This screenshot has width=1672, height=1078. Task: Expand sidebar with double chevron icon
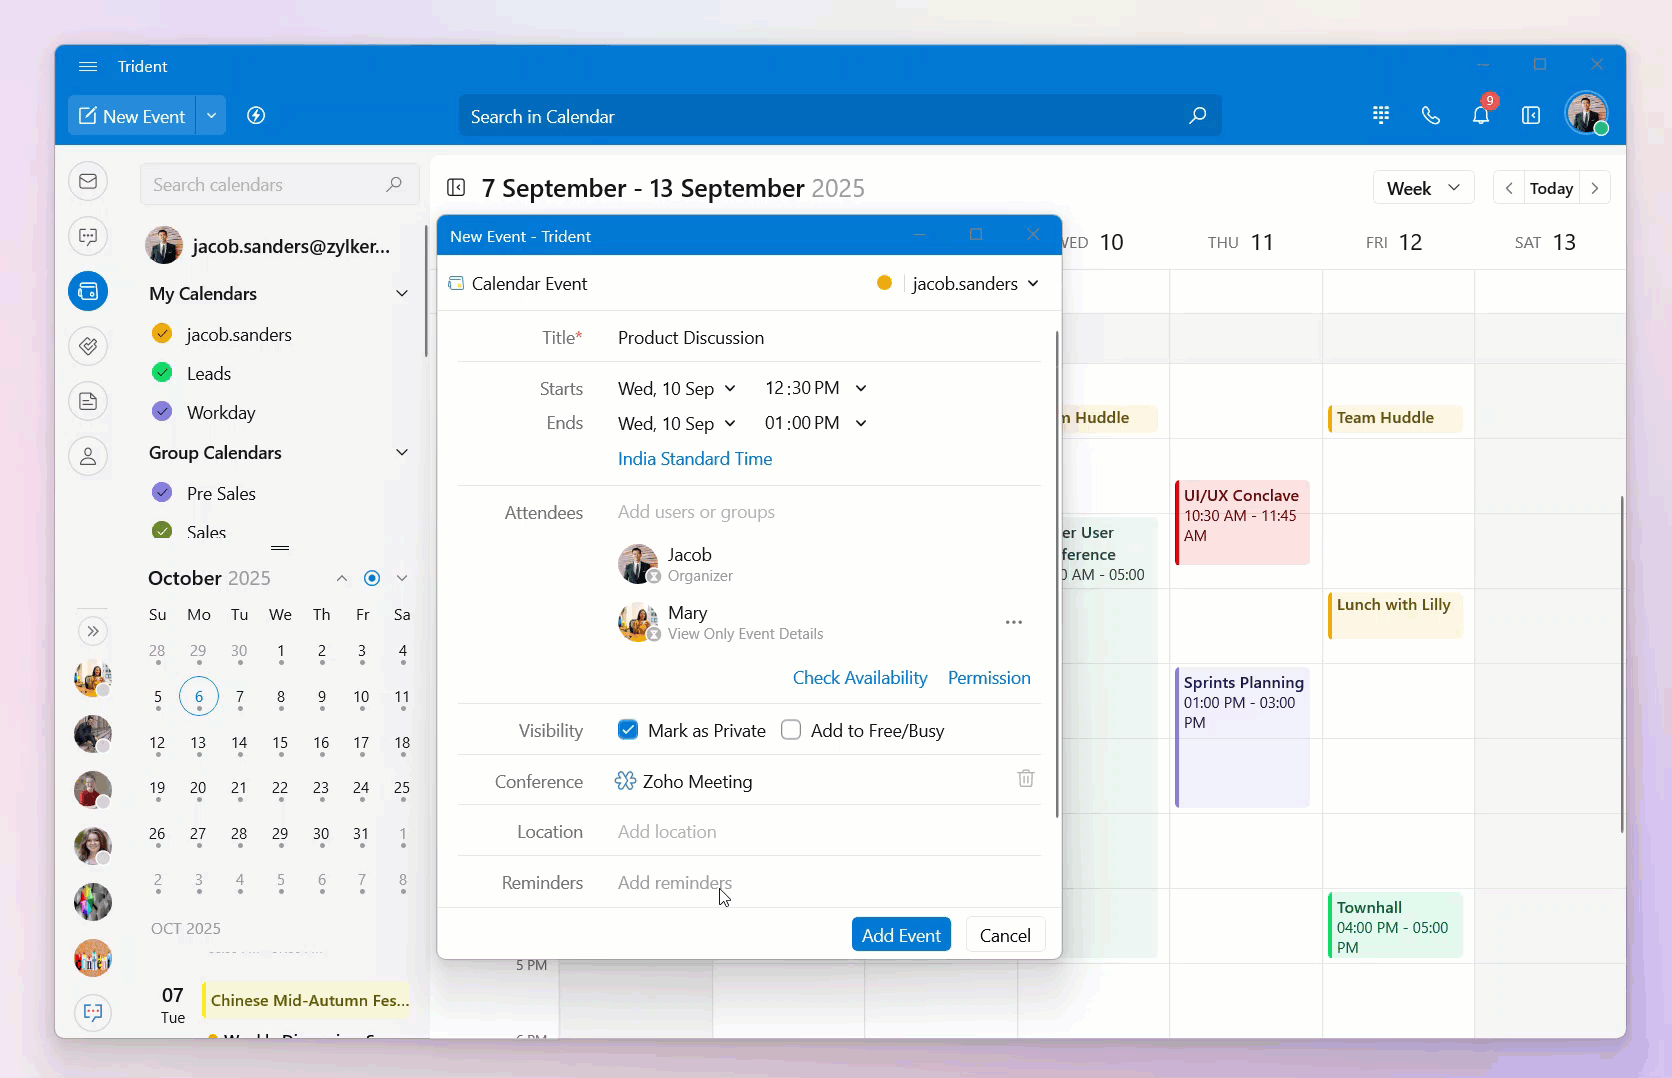point(93,631)
